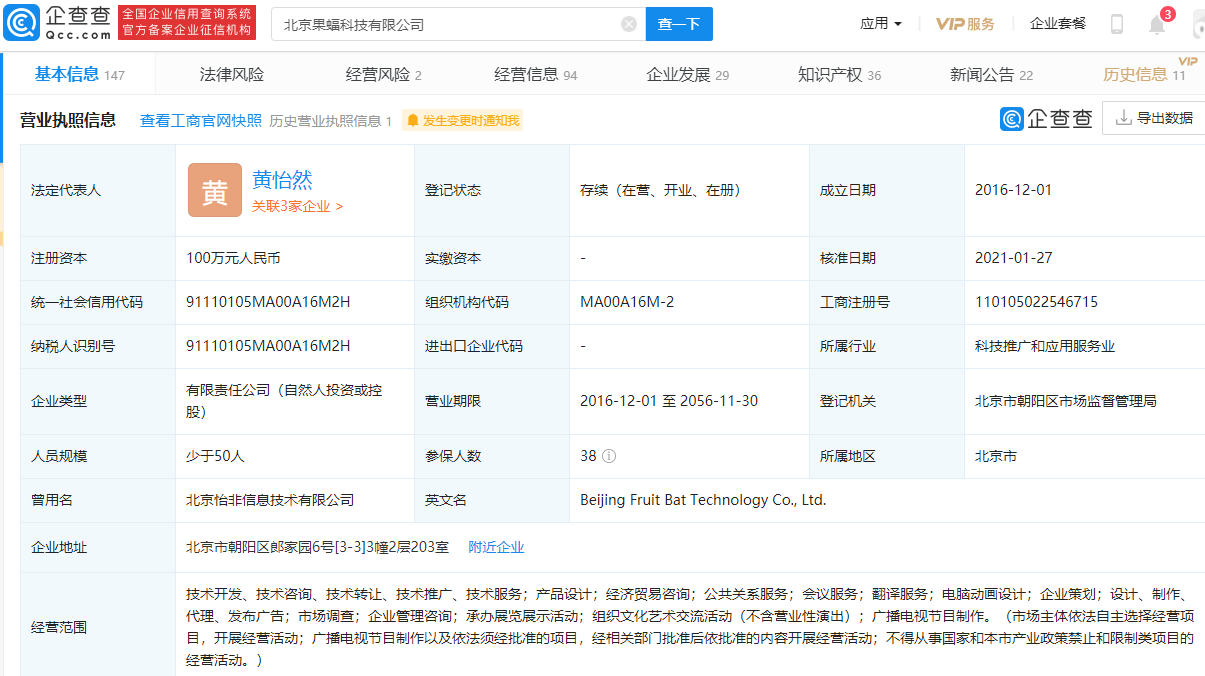Expand the 应用 dropdown menu

click(881, 23)
